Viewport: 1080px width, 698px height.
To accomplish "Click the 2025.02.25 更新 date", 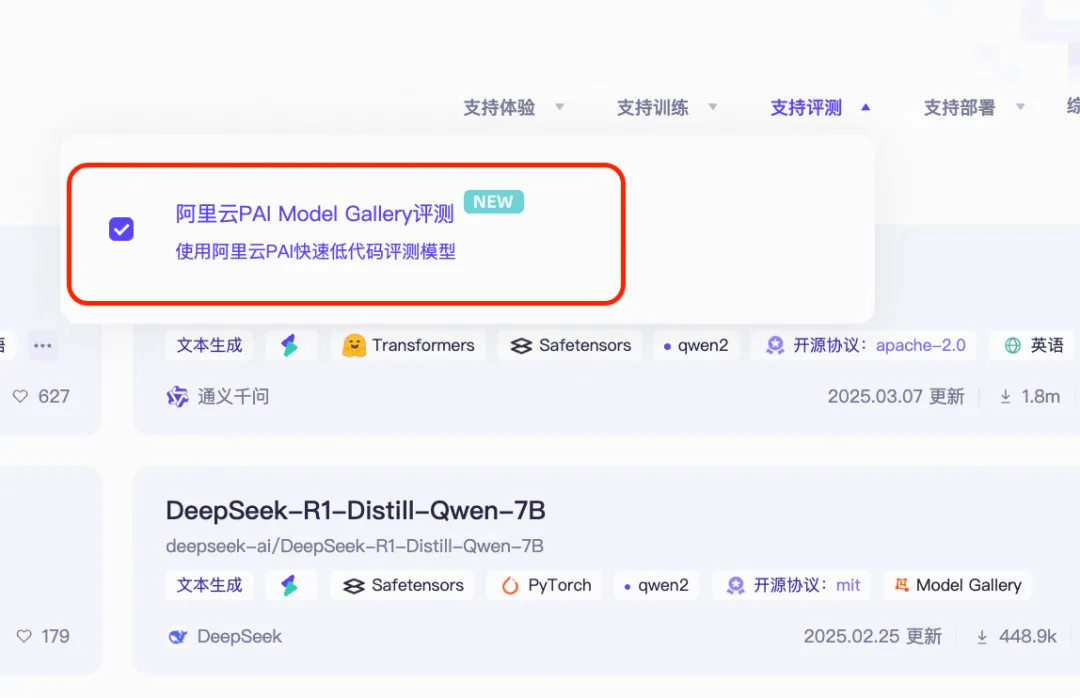I will coord(873,636).
